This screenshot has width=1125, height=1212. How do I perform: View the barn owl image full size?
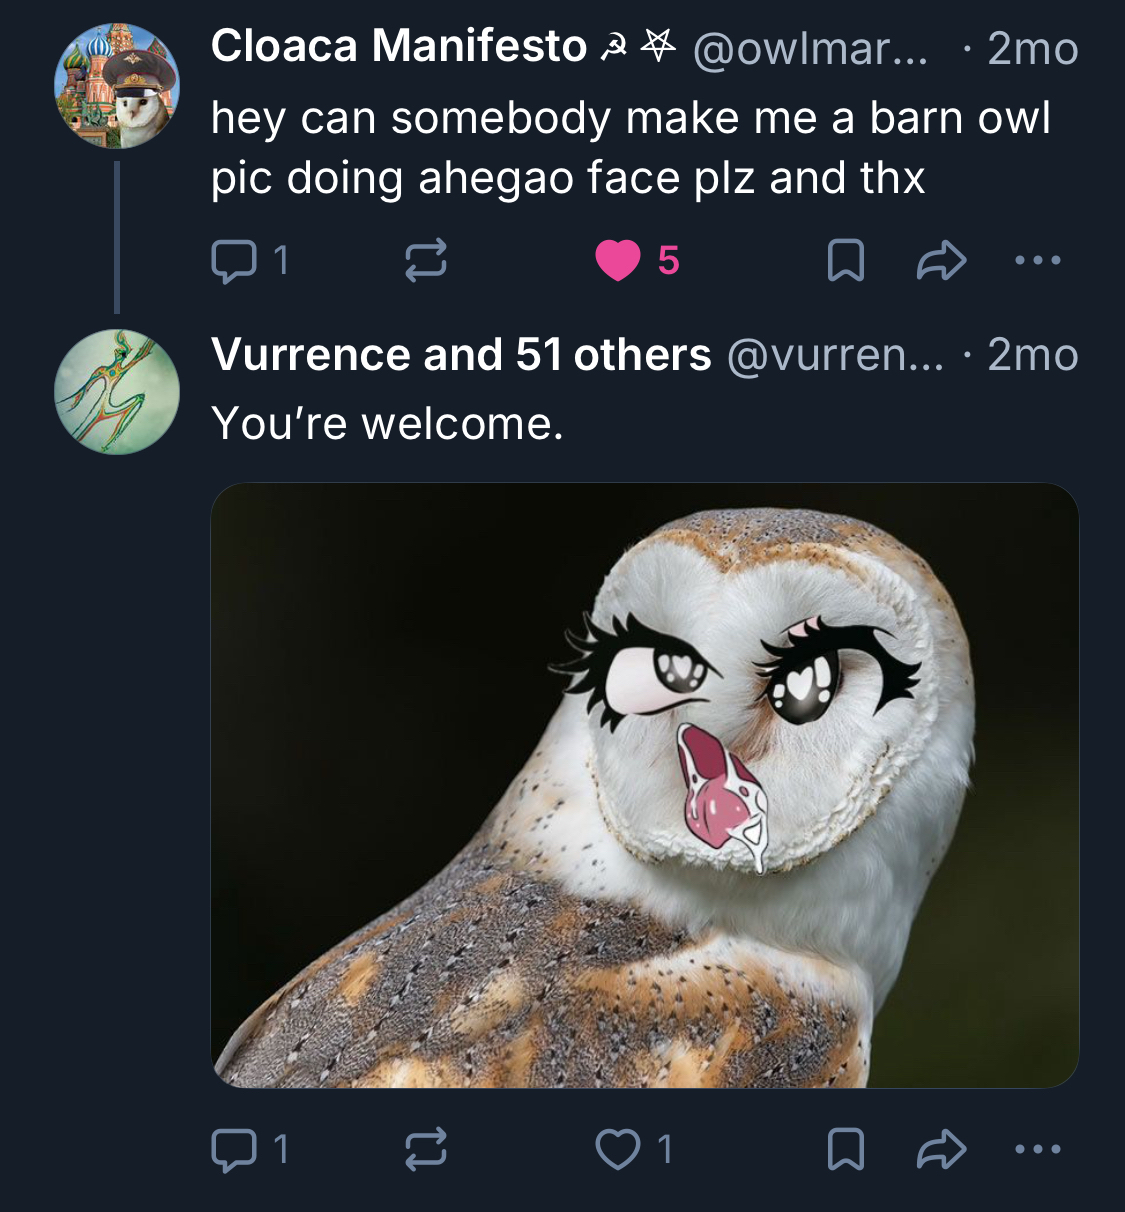pyautogui.click(x=645, y=785)
